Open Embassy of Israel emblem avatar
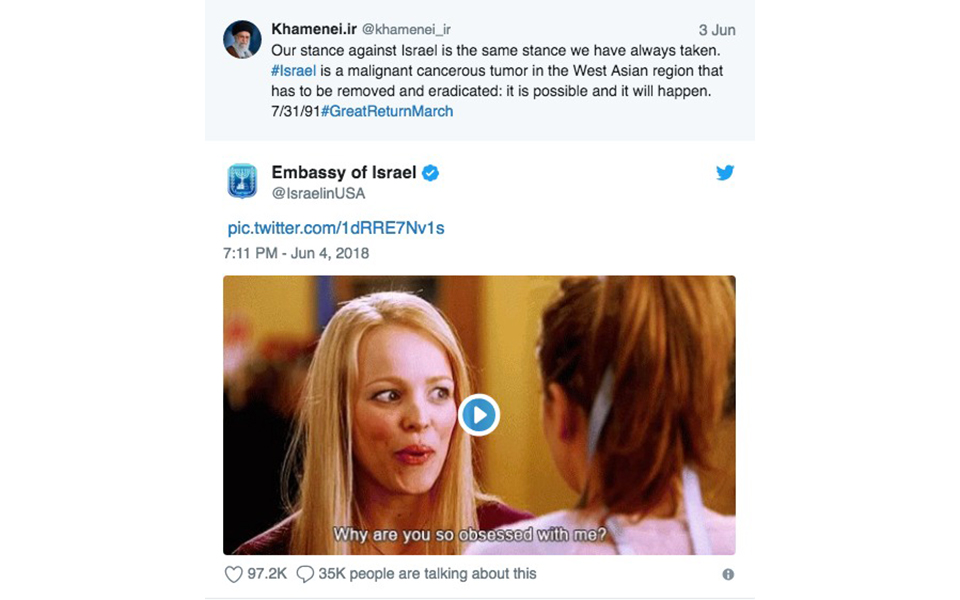960x600 pixels. coord(242,181)
